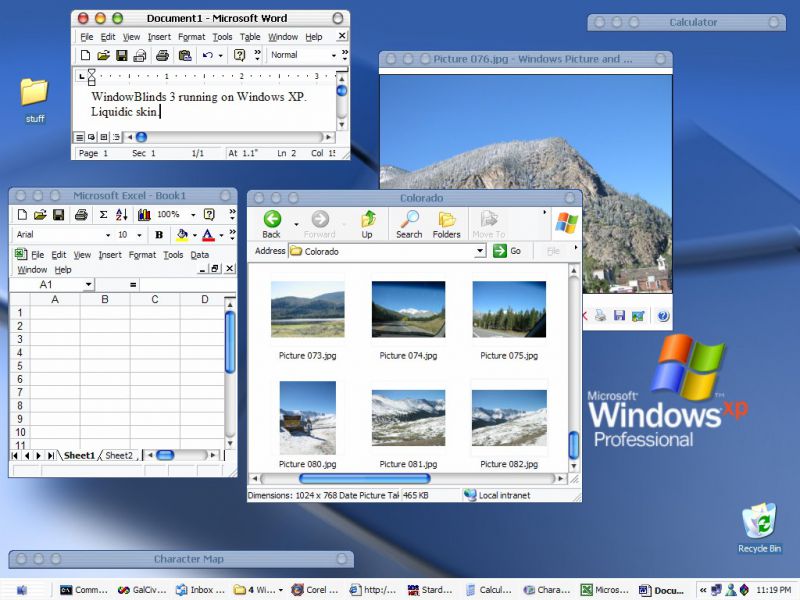This screenshot has width=800, height=600.
Task: Click Sort Ascending icon in Excel
Action: click(x=123, y=214)
